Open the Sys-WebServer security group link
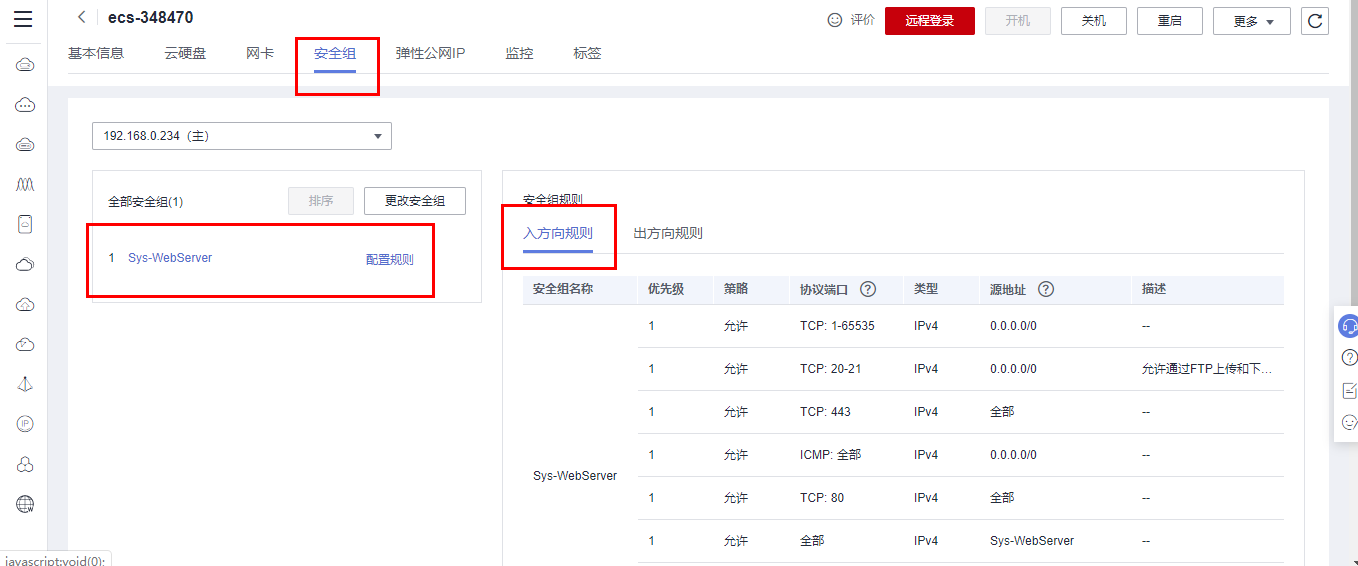 (x=170, y=258)
